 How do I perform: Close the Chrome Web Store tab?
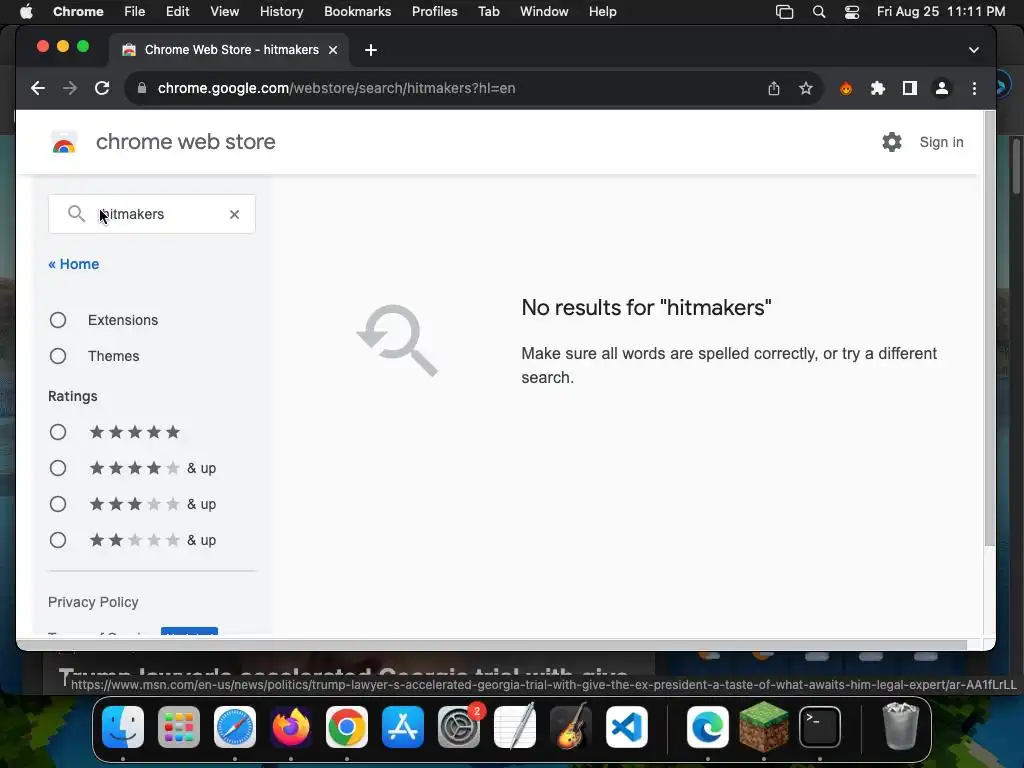[x=333, y=50]
